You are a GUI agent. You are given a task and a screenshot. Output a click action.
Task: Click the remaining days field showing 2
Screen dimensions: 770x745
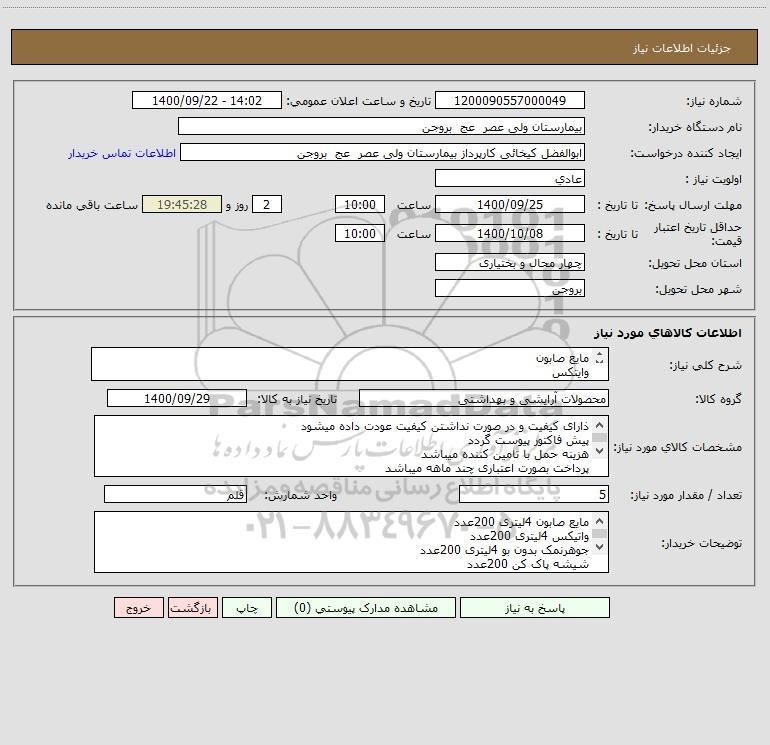(267, 204)
